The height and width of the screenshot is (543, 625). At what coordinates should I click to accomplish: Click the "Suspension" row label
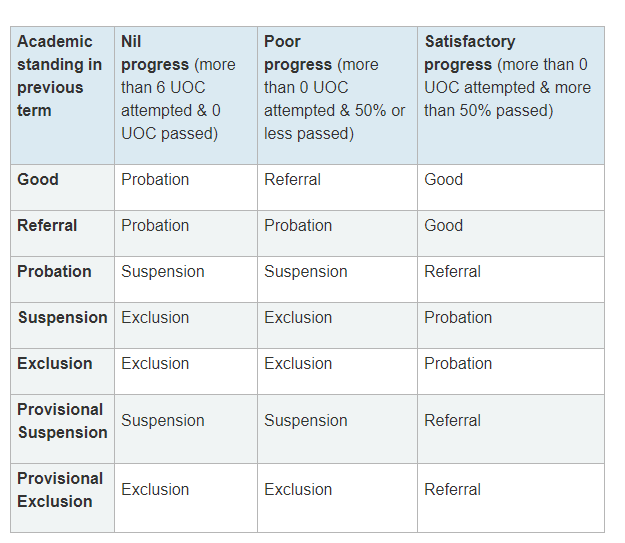pos(62,318)
